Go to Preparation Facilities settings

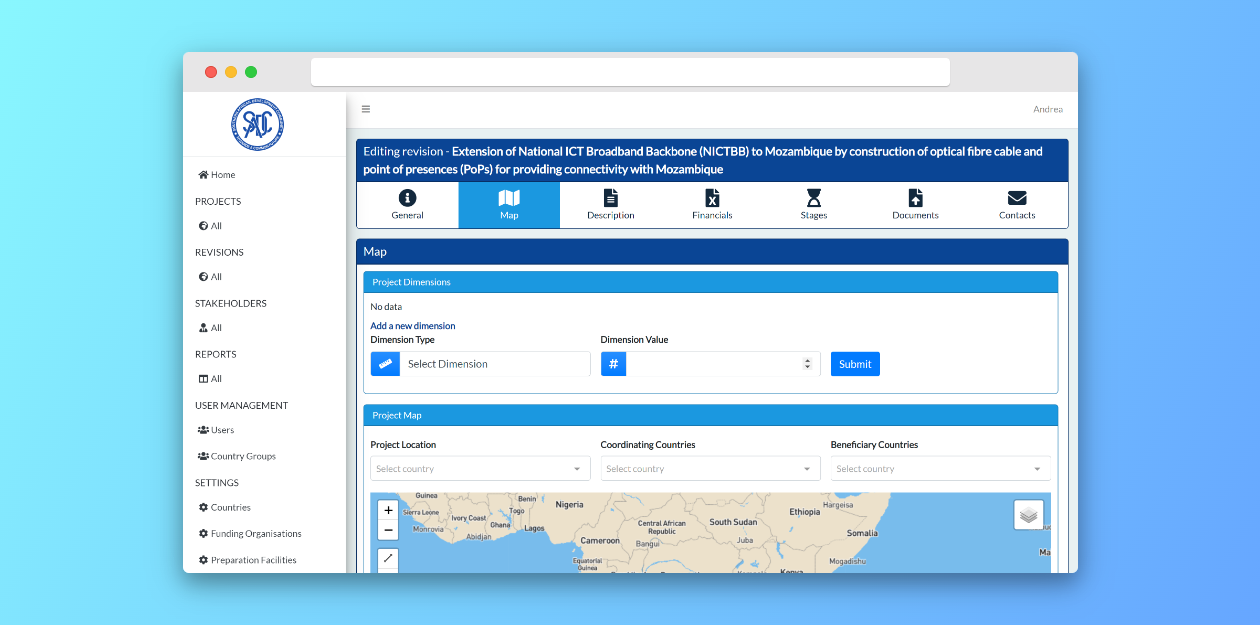[247, 560]
